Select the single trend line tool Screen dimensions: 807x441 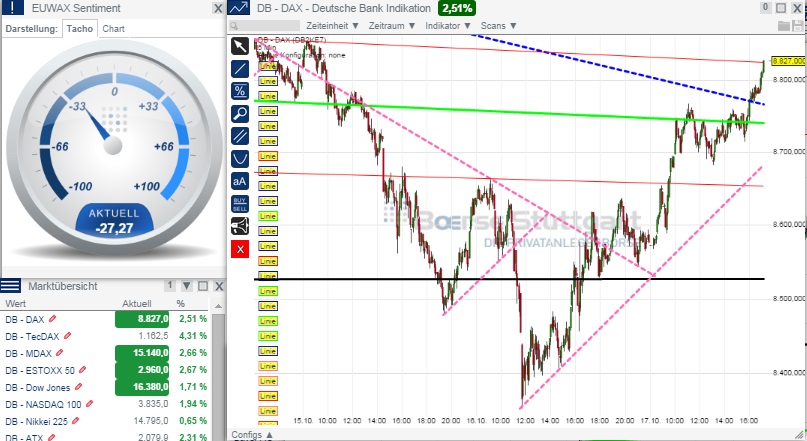tap(240, 68)
